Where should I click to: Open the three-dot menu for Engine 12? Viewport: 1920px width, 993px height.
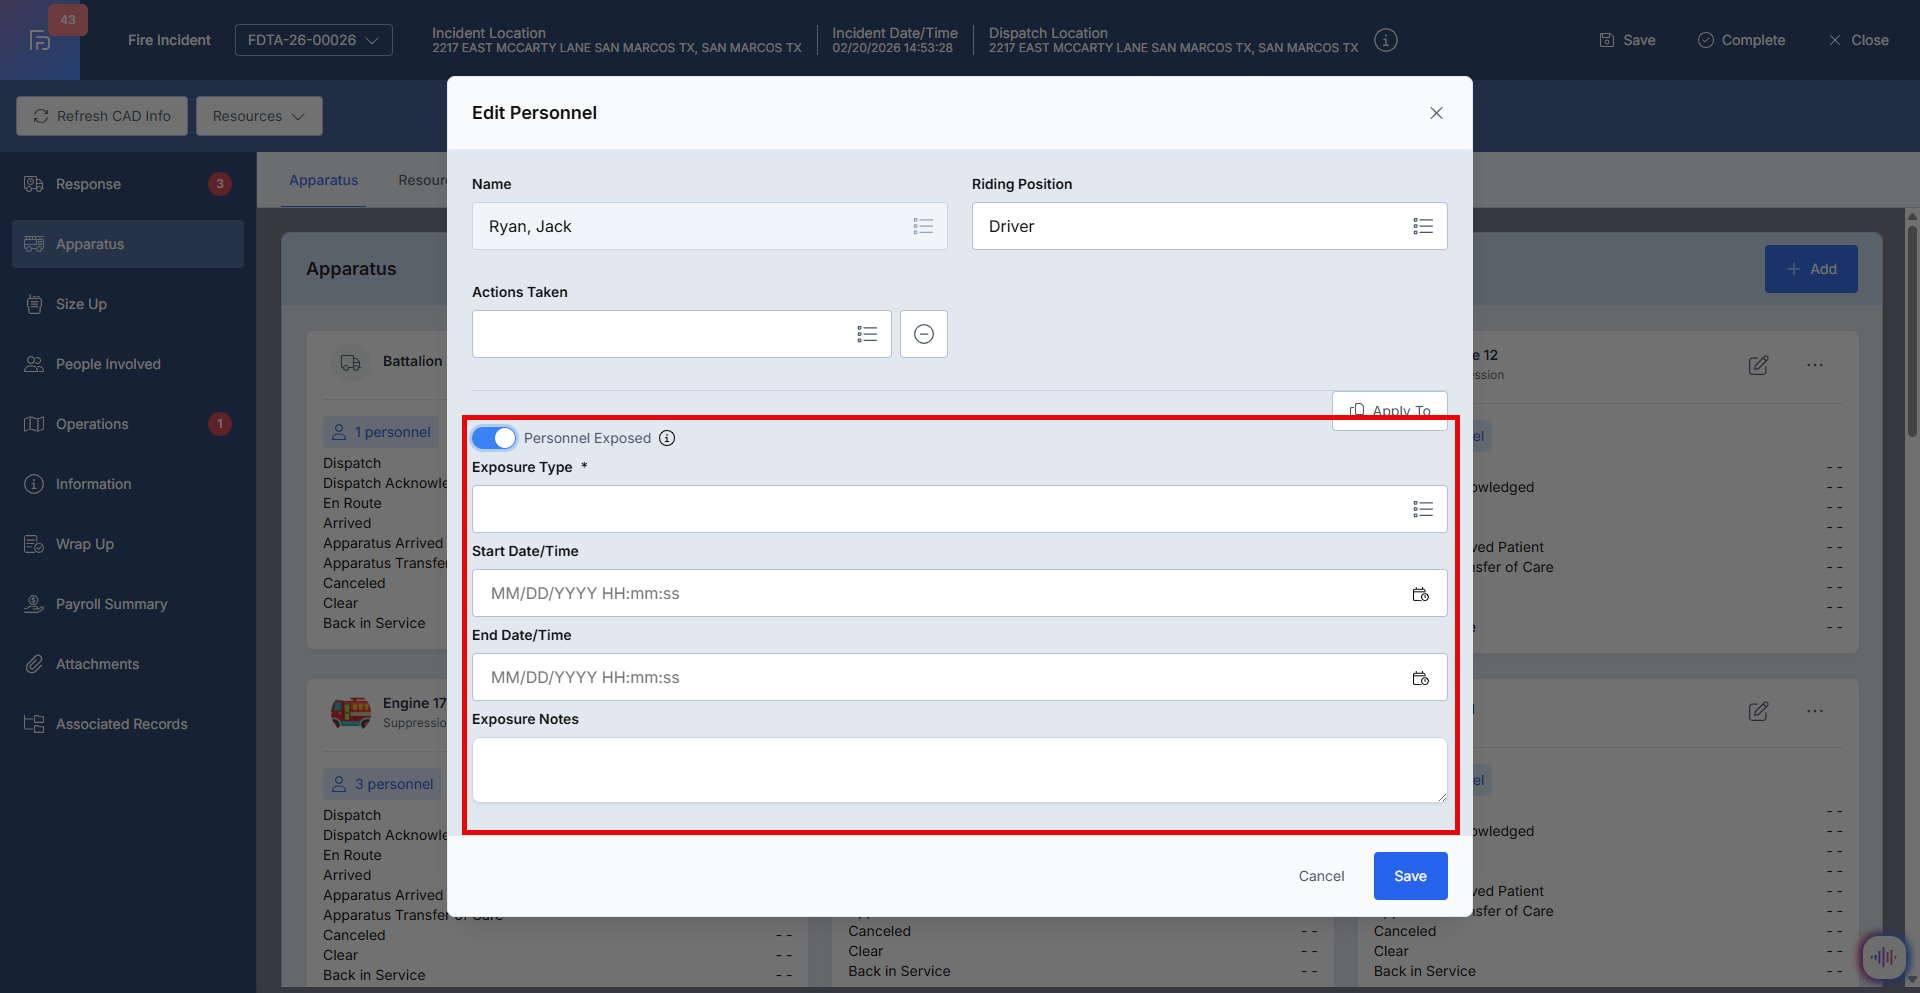click(x=1814, y=365)
